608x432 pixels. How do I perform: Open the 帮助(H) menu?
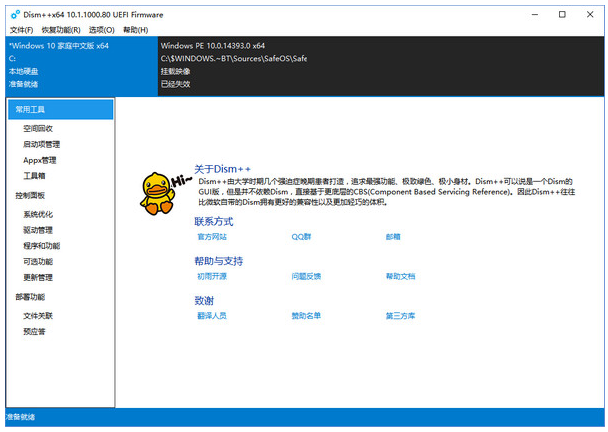pos(135,30)
